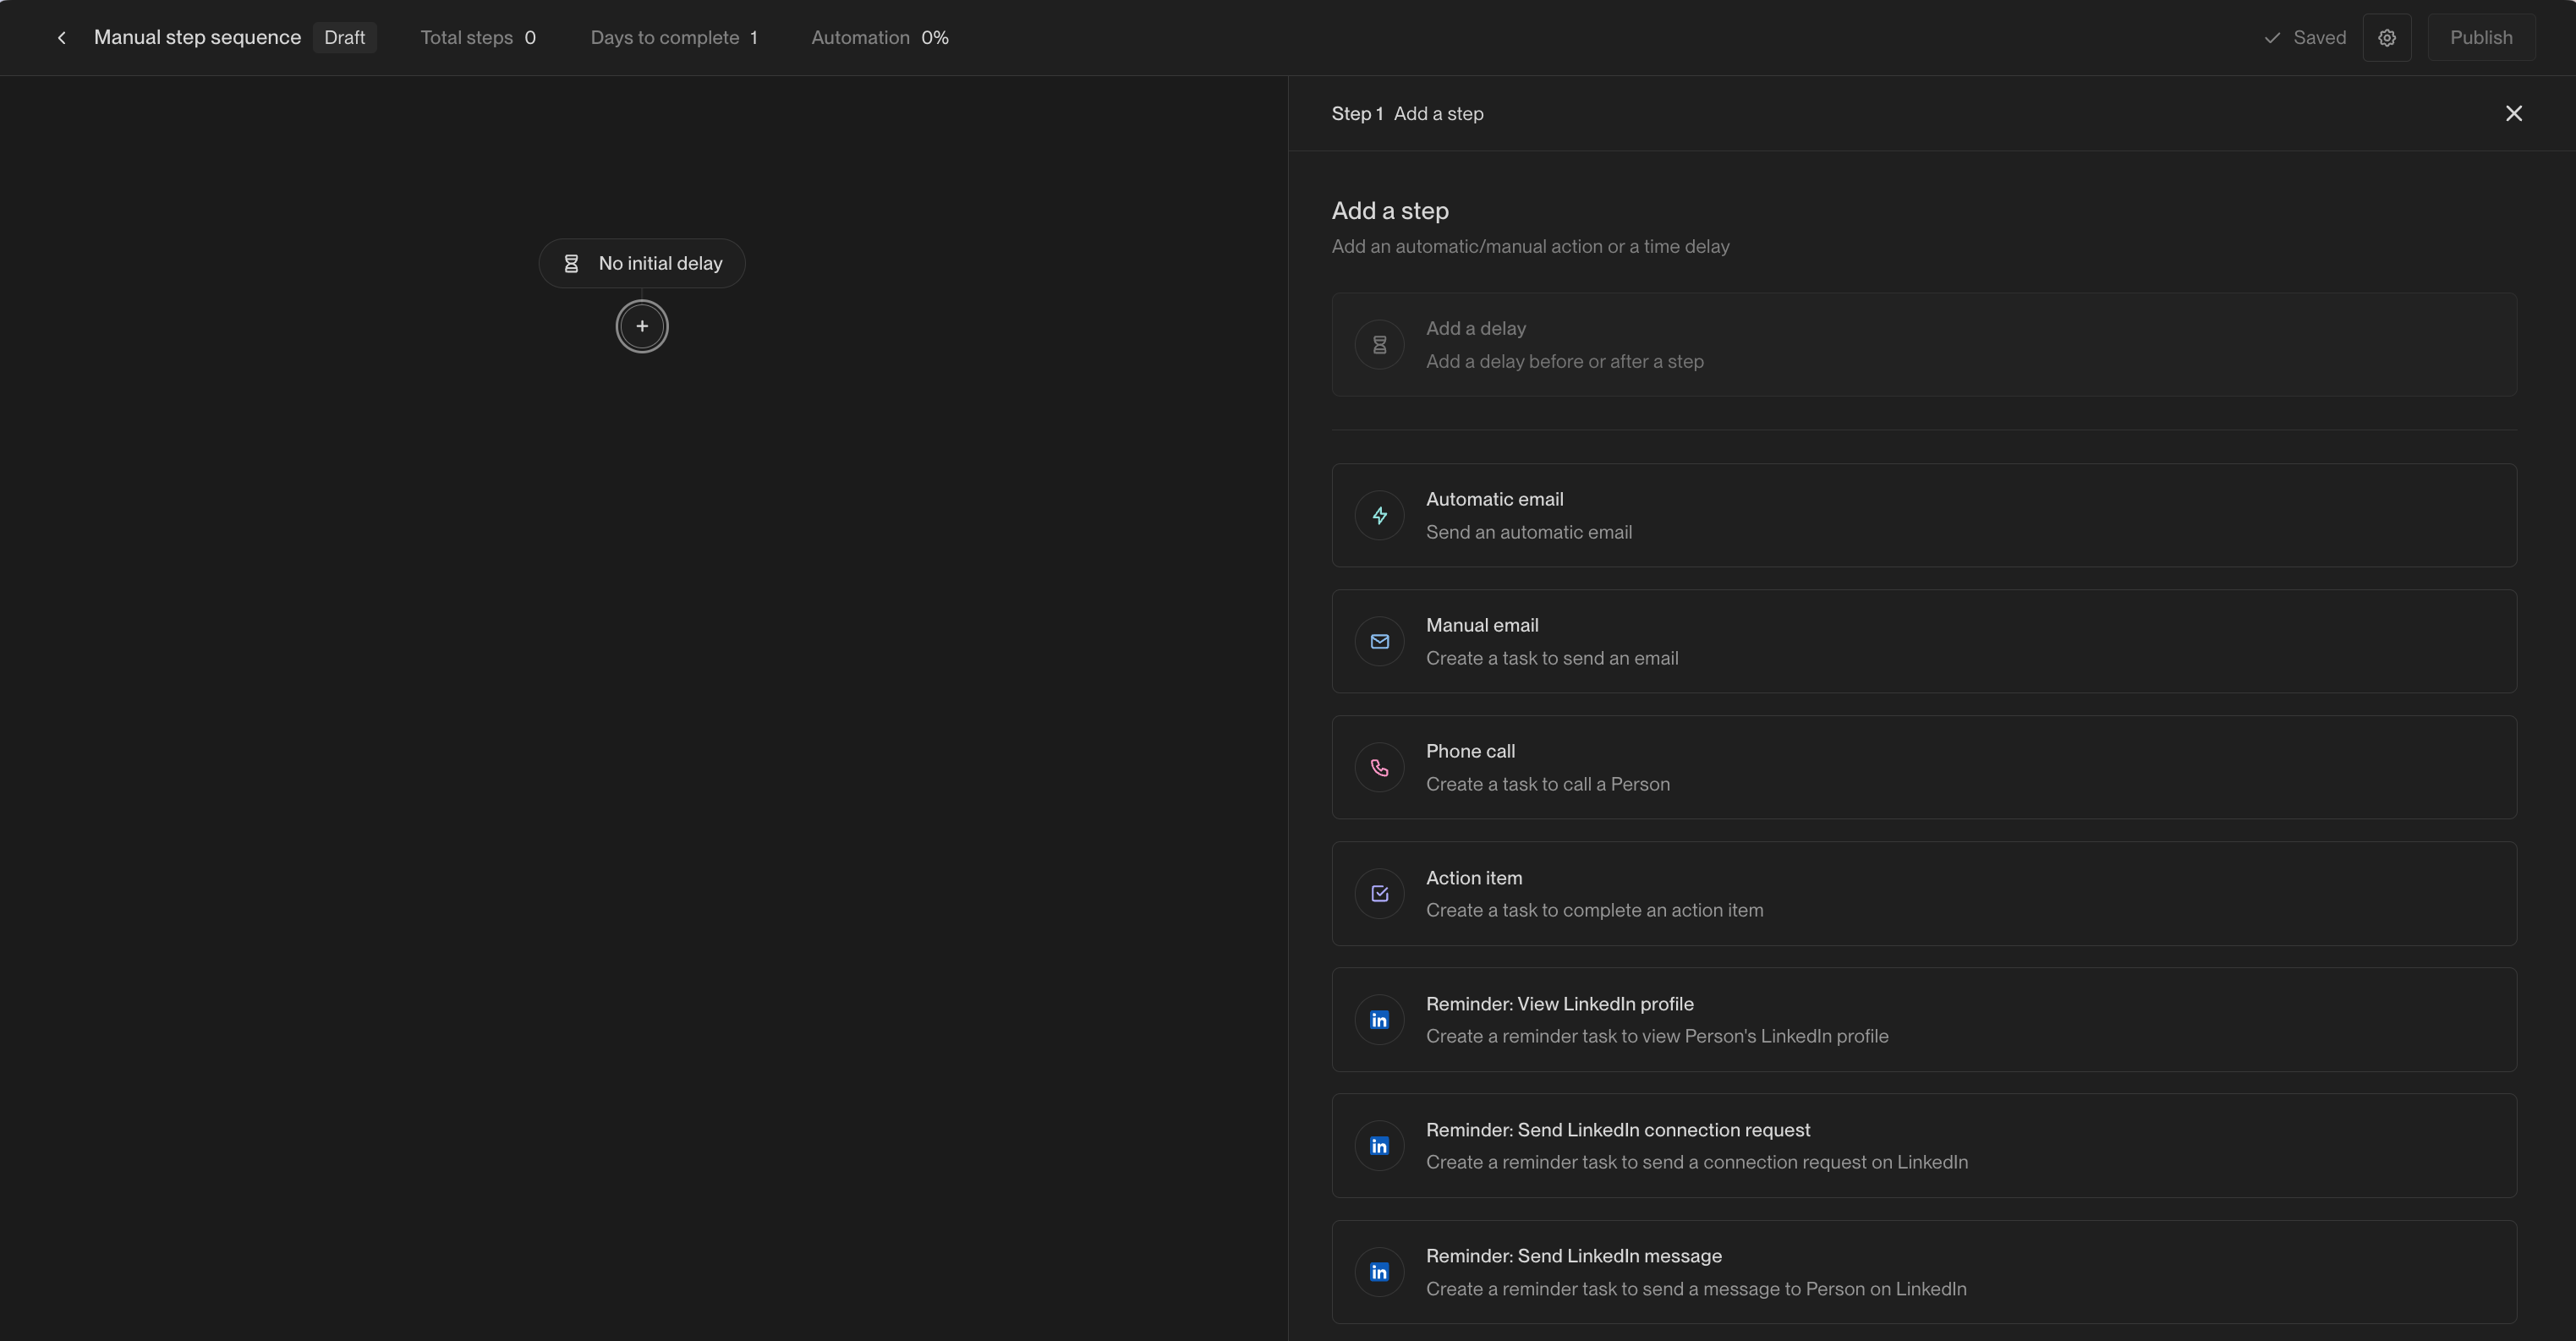Click the checkbox icon for Action item
Screen dimensions: 2576x1341
(x=1379, y=894)
